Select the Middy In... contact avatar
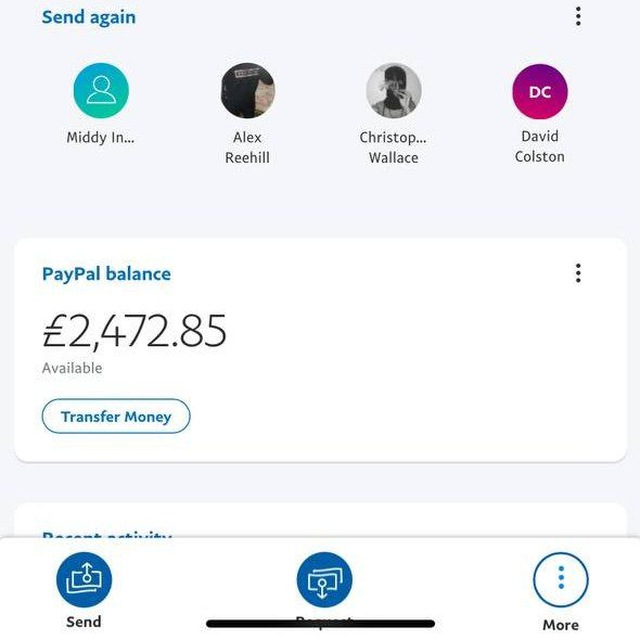 [101, 91]
